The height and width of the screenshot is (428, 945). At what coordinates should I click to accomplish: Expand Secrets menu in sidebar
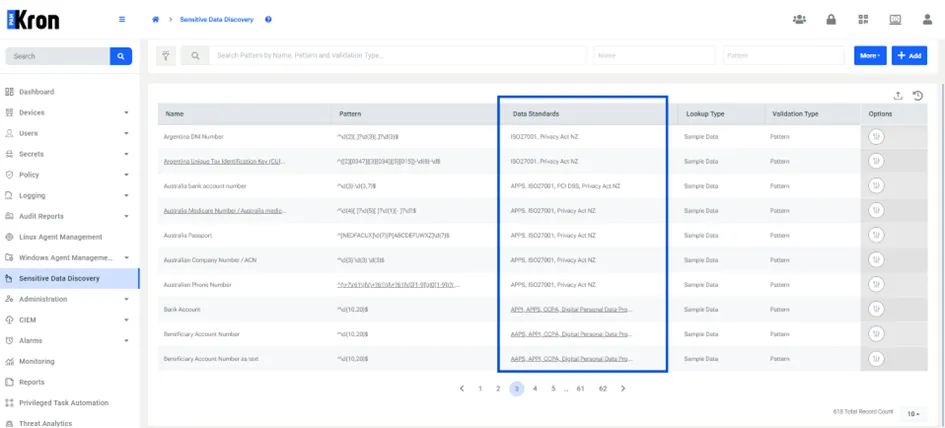click(72, 154)
